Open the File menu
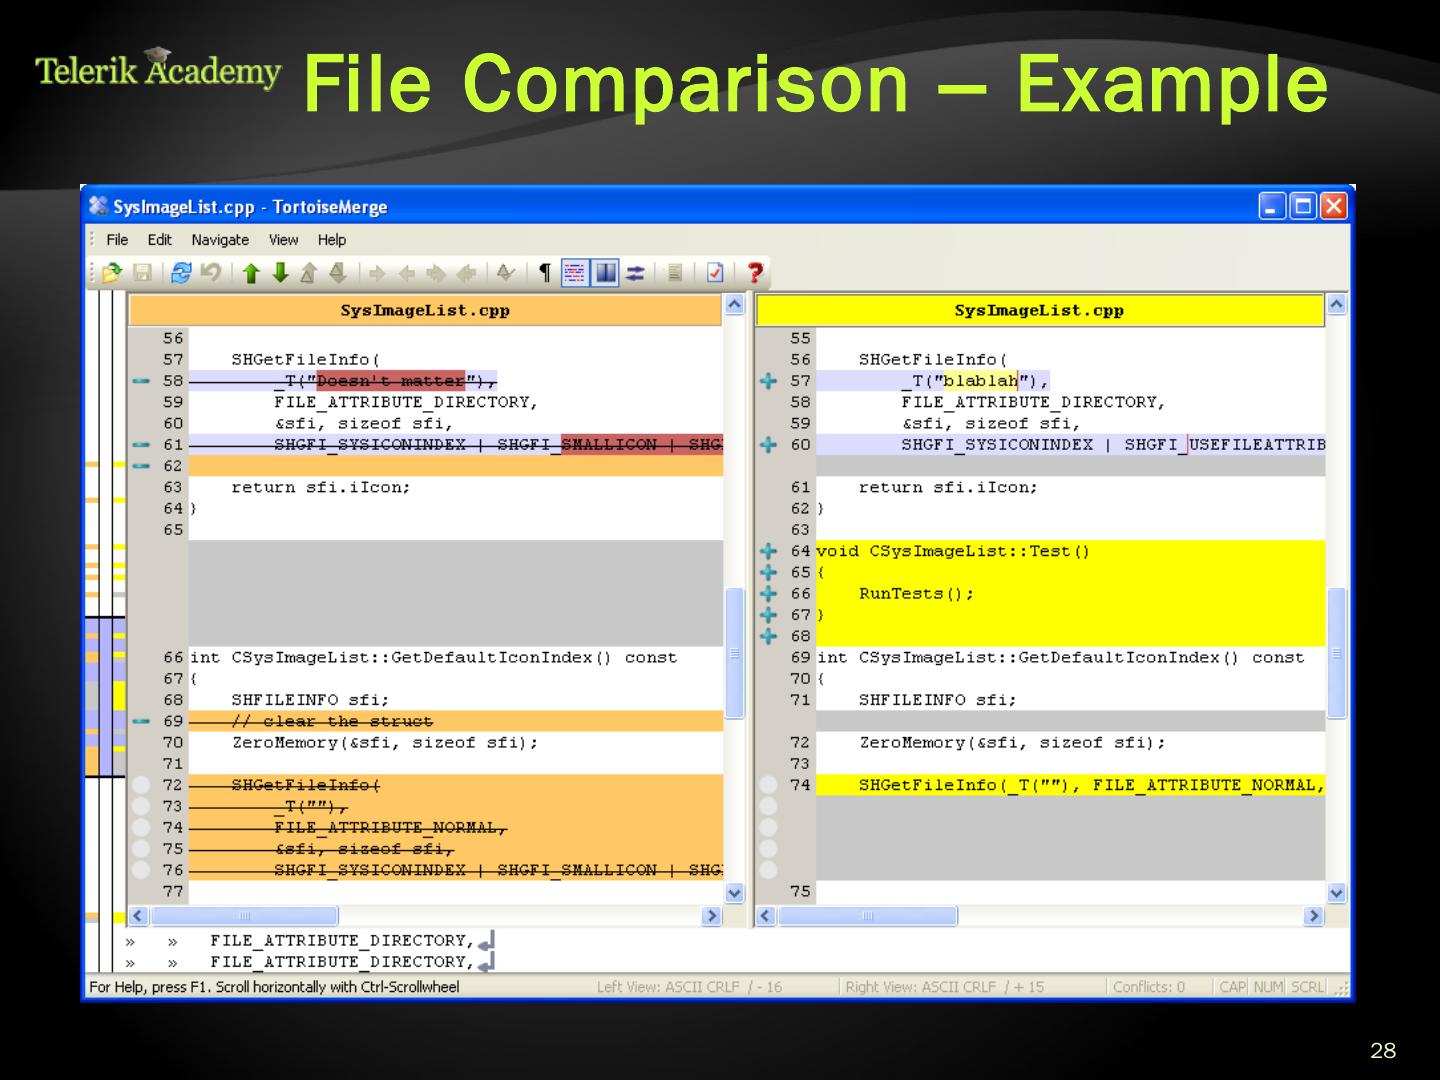The image size is (1440, 1080). click(117, 240)
